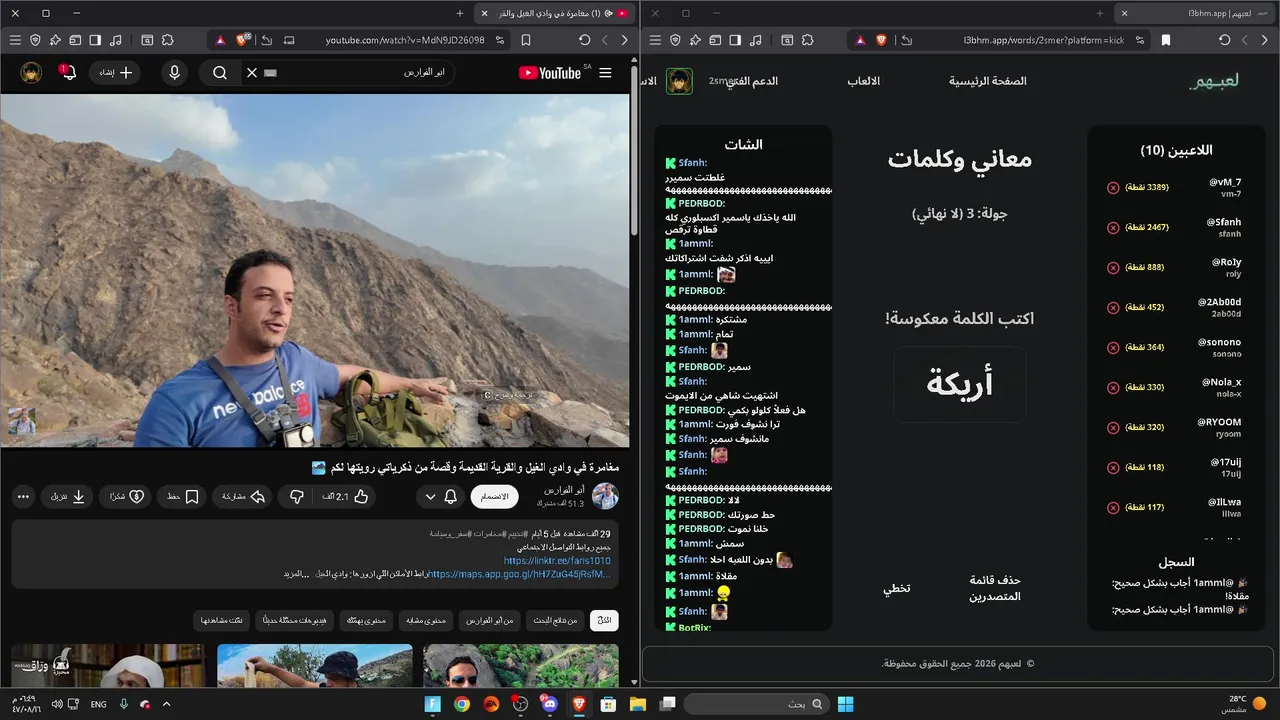
Task: Click the taskbar search box بحث
Action: [x=757, y=704]
